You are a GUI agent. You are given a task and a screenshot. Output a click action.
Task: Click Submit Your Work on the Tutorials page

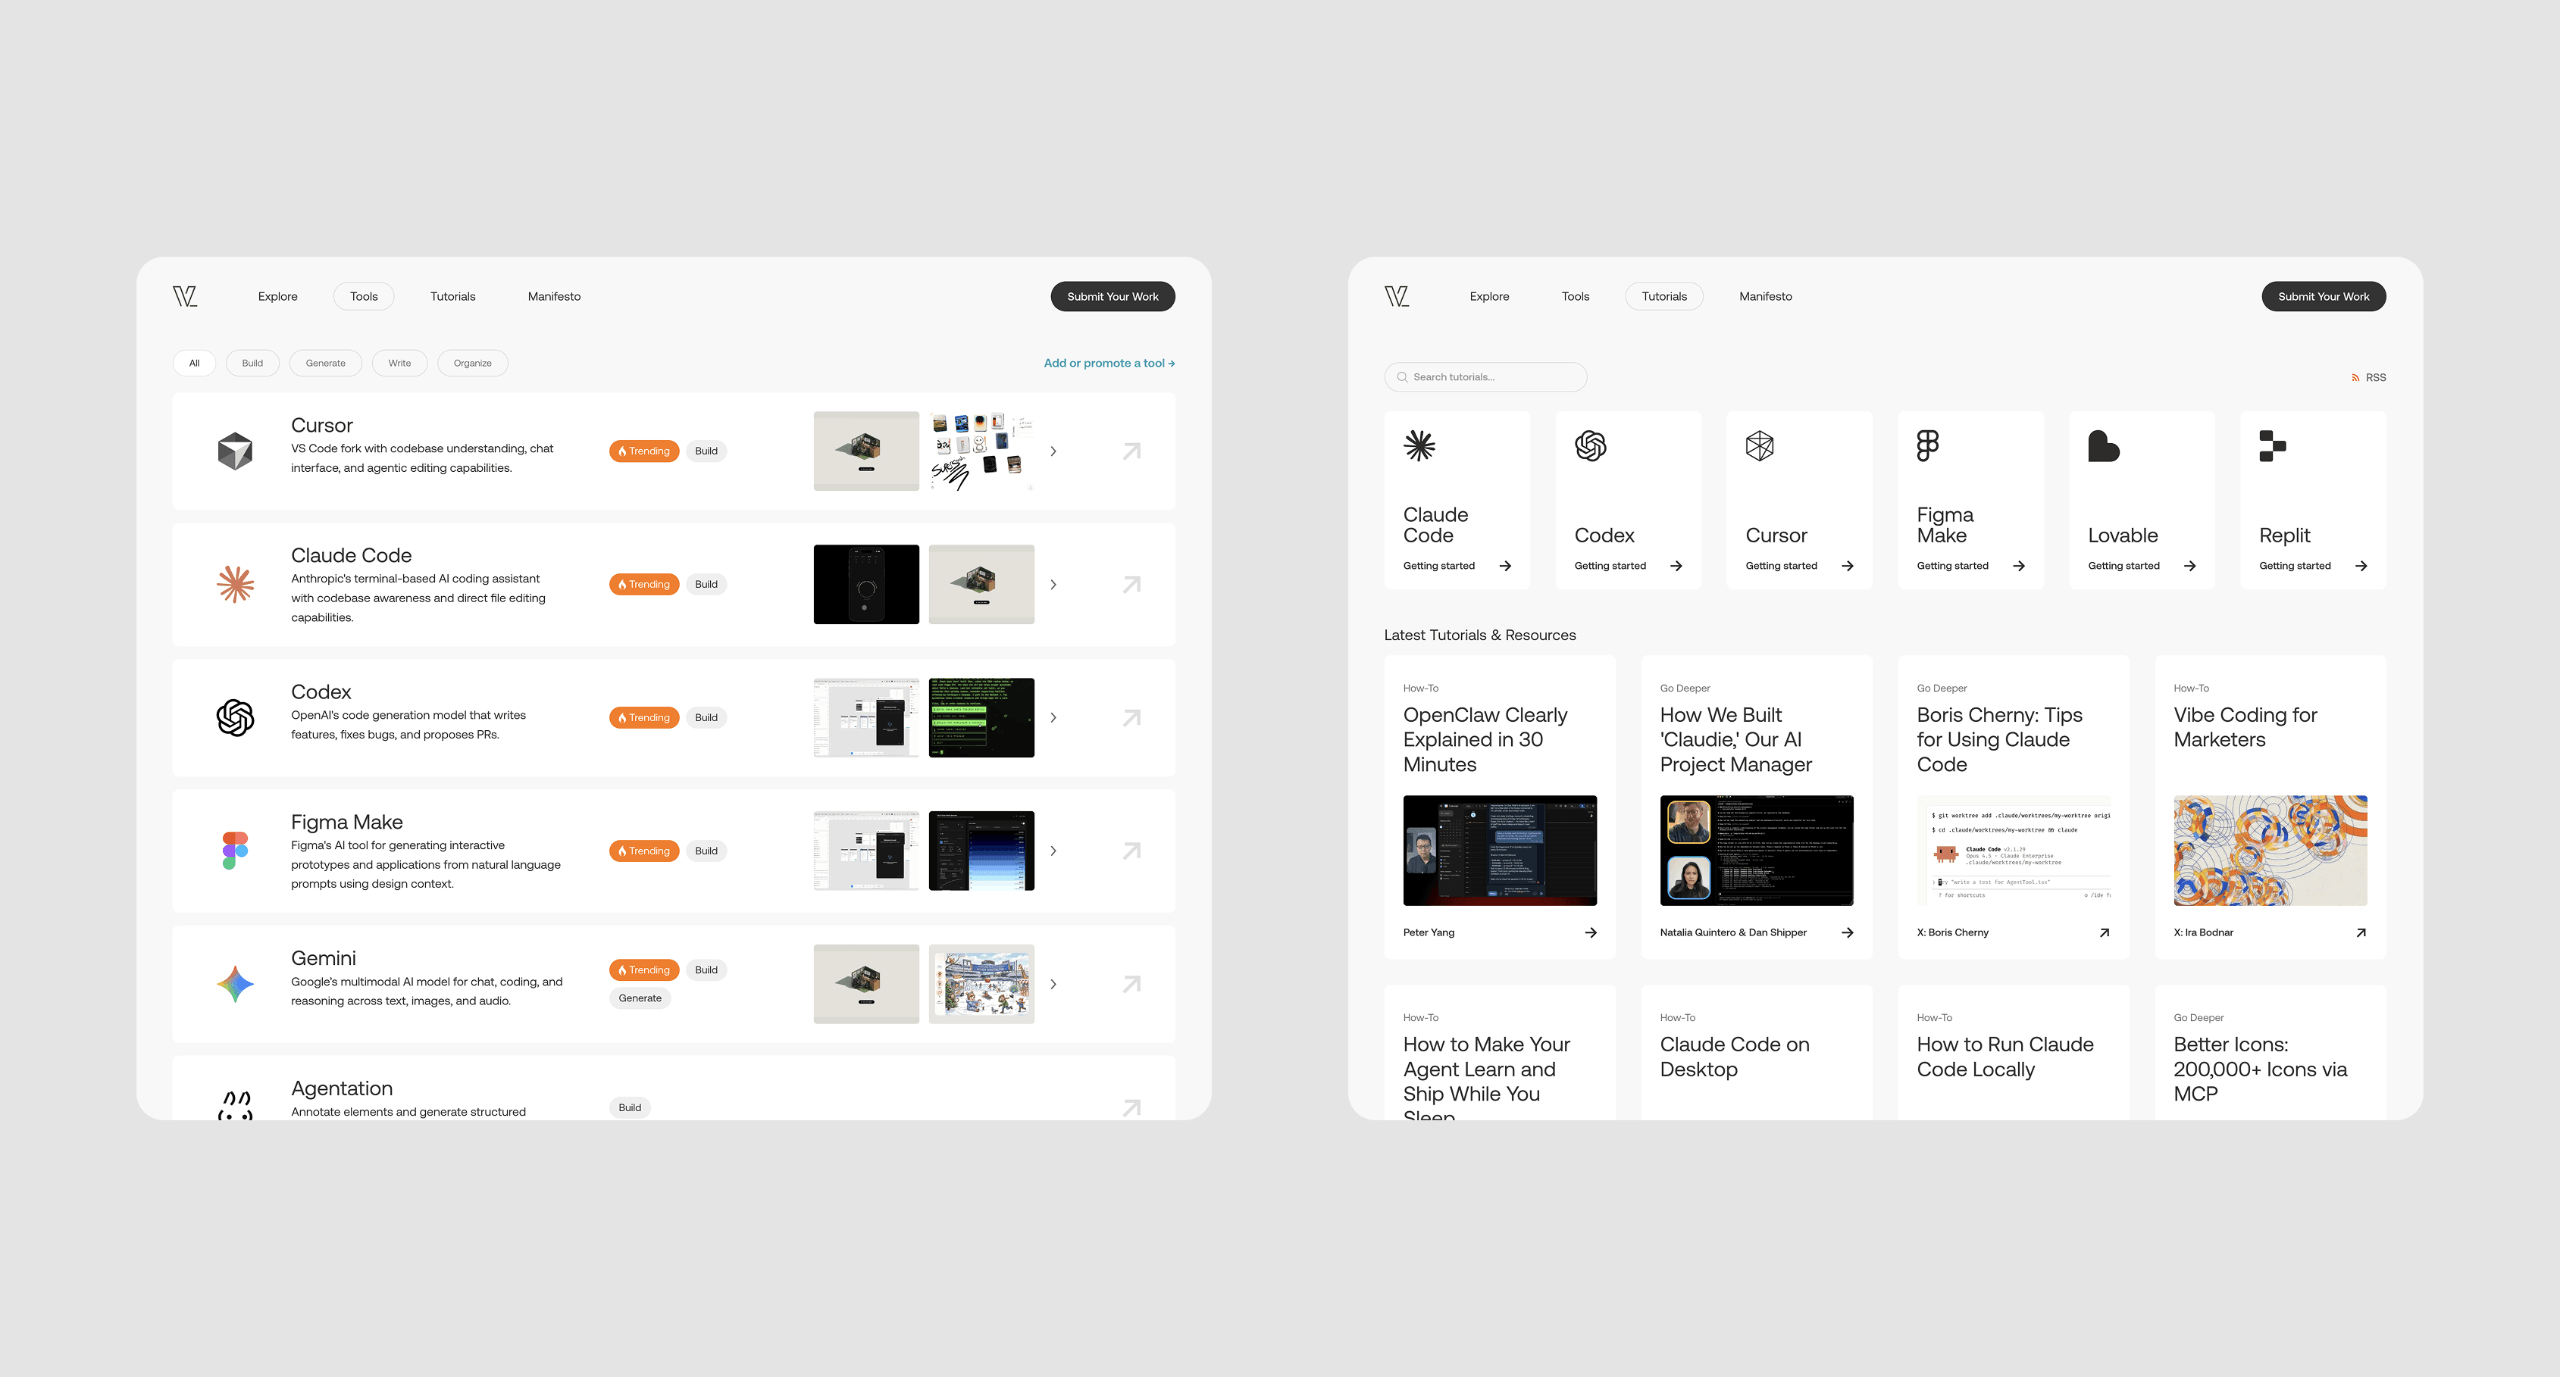coord(2323,296)
